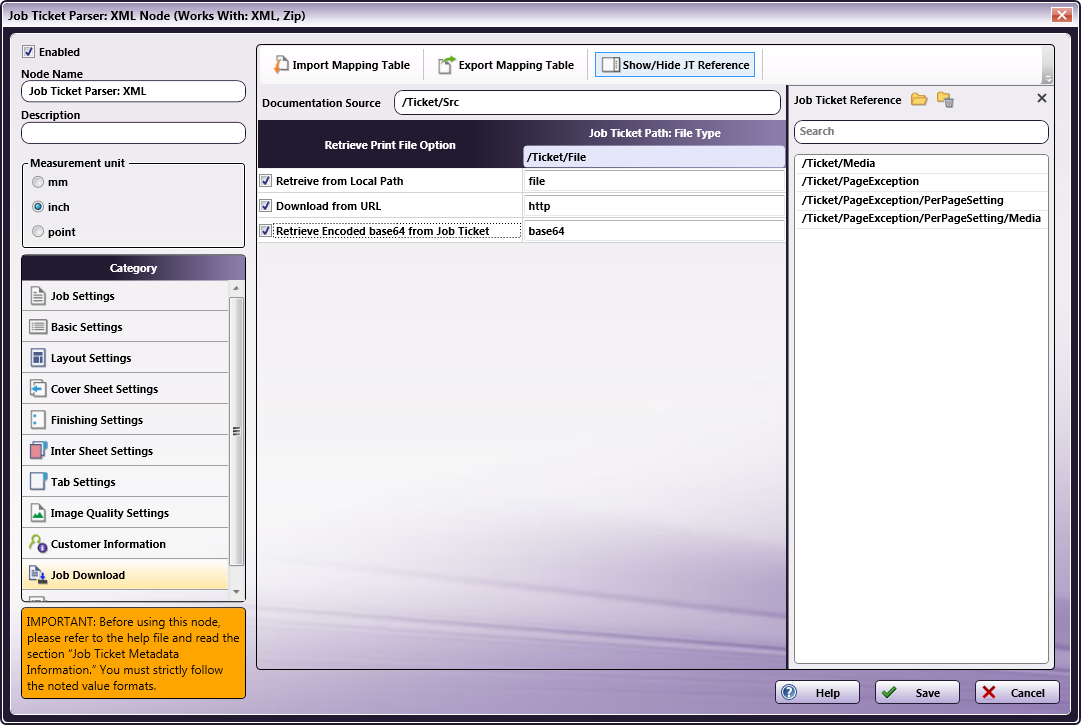Open Job Settings category
This screenshot has height=725, width=1081.
(125, 296)
